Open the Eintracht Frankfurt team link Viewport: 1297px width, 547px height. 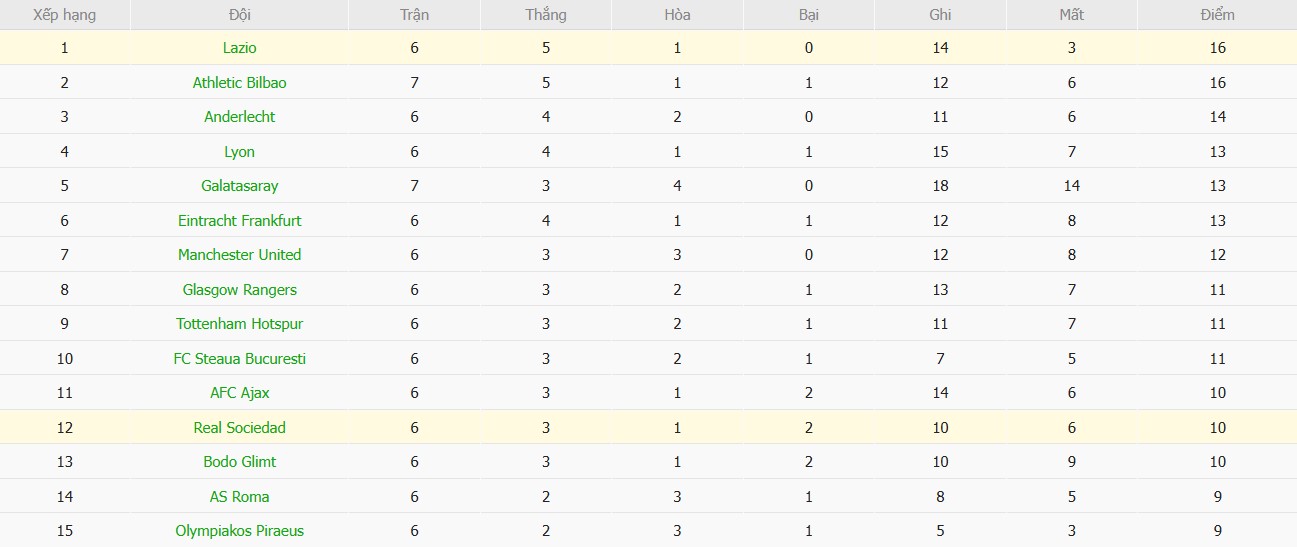tap(240, 220)
